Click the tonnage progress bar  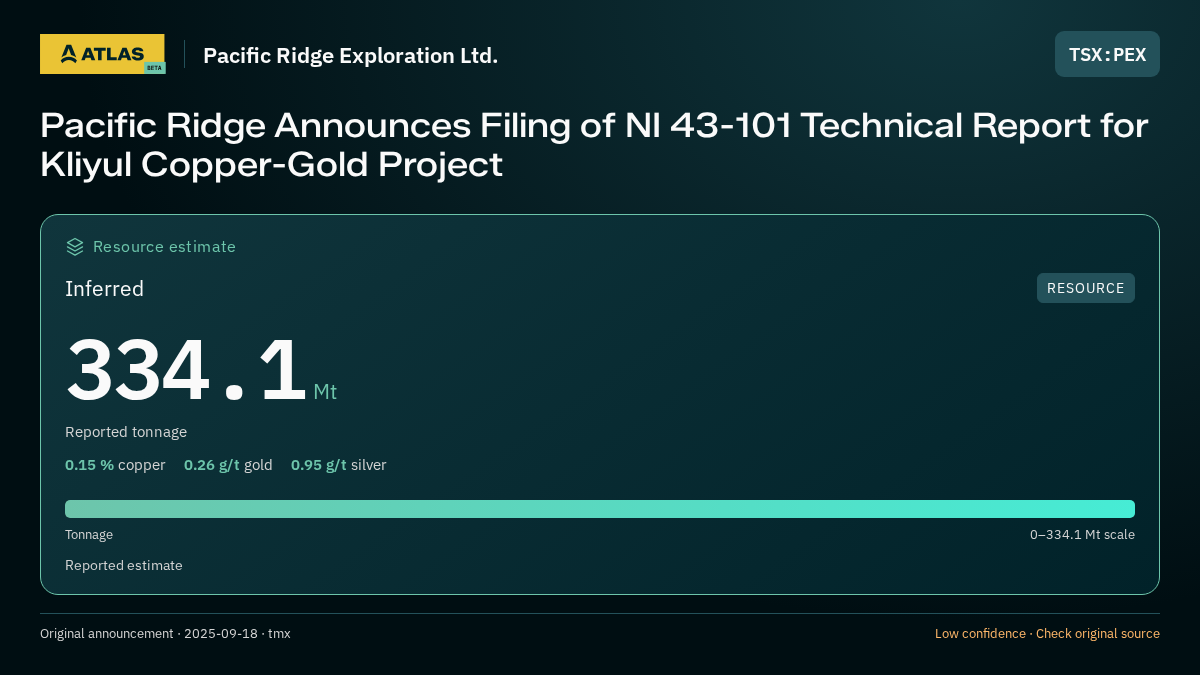click(x=600, y=509)
